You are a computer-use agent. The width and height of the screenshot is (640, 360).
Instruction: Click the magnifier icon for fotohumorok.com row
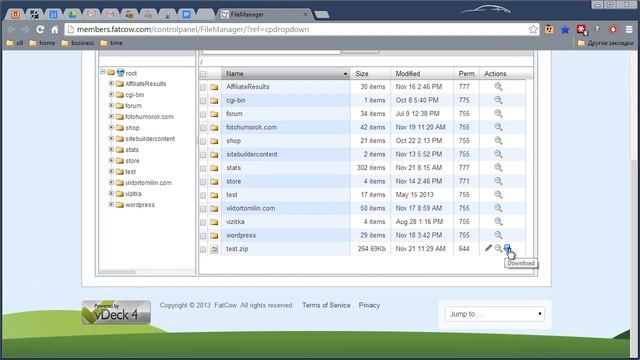[x=498, y=127]
